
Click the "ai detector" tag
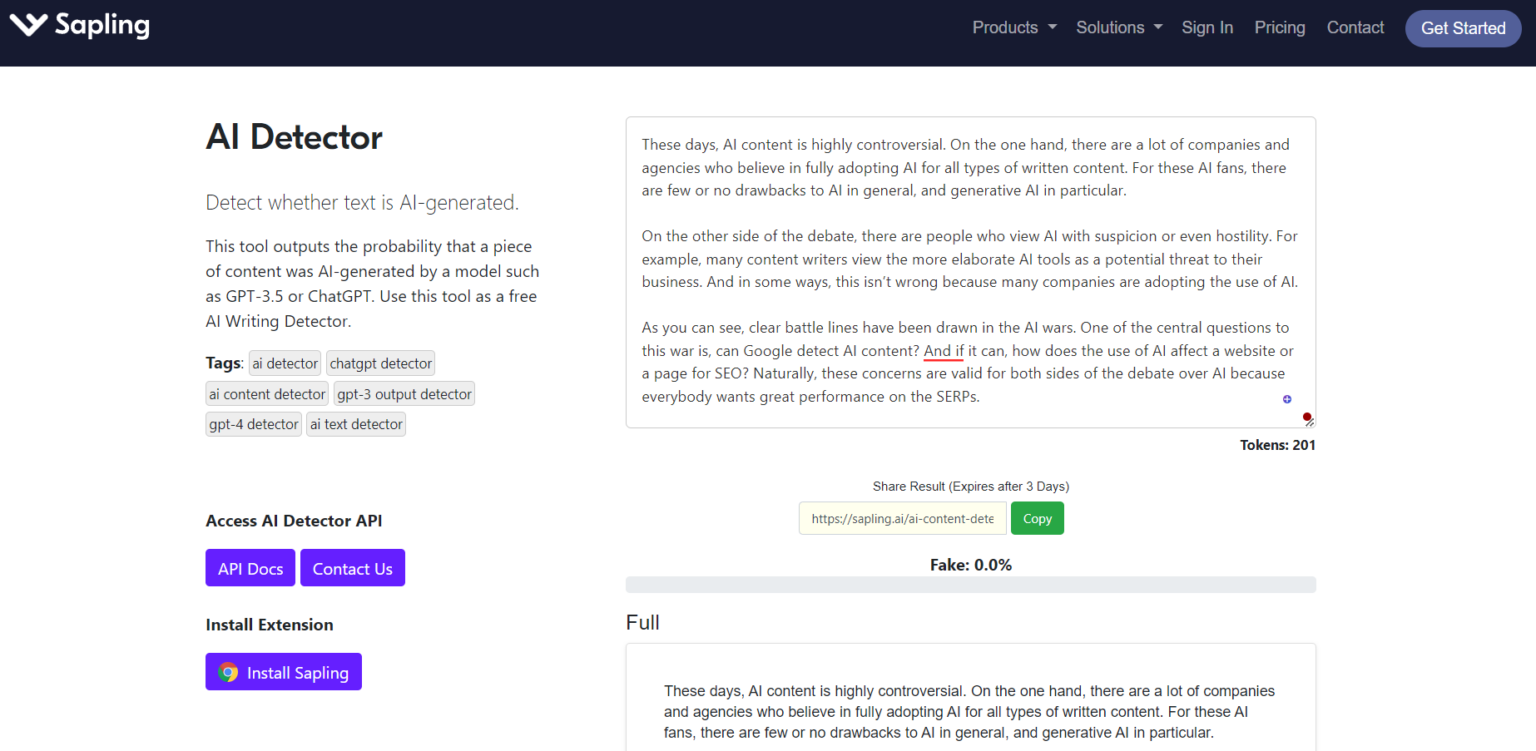pos(284,363)
